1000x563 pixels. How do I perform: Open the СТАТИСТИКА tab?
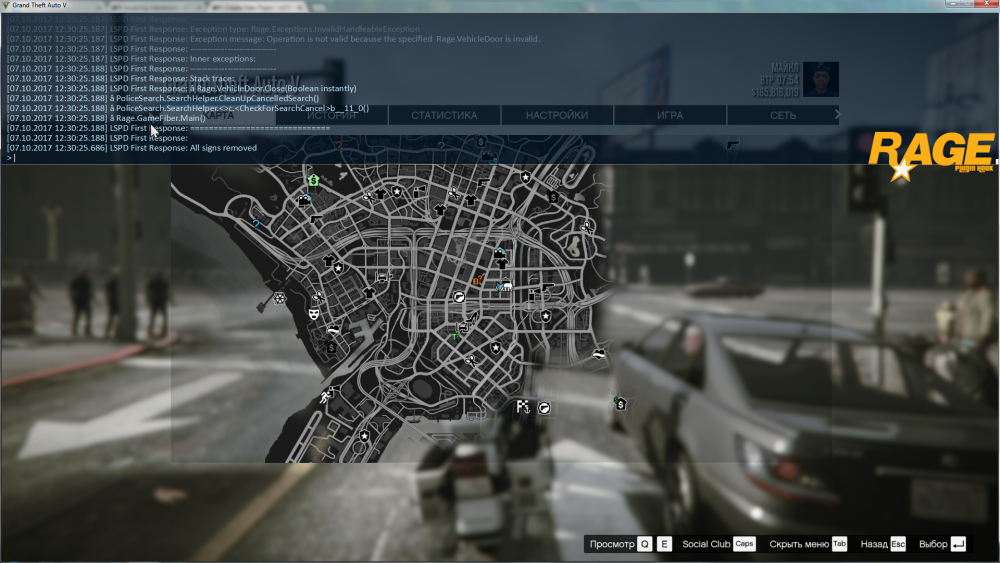(x=444, y=115)
